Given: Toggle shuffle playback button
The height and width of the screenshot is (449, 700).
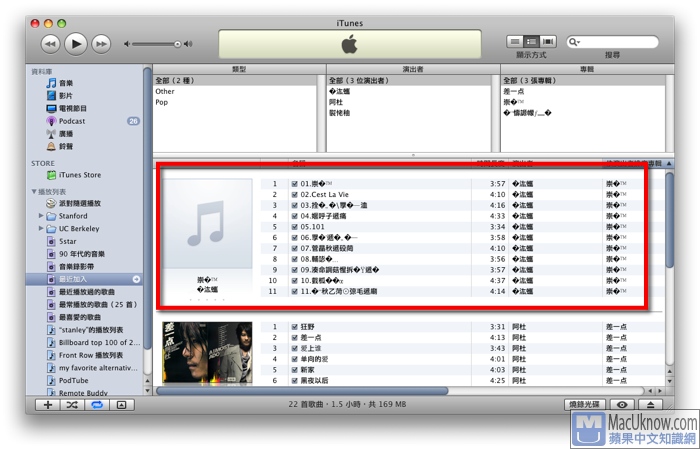Looking at the screenshot, I should pyautogui.click(x=72, y=405).
